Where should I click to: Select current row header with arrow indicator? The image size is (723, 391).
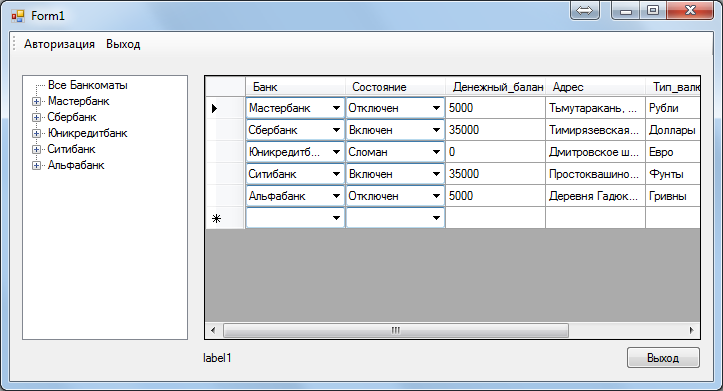pyautogui.click(x=225, y=108)
